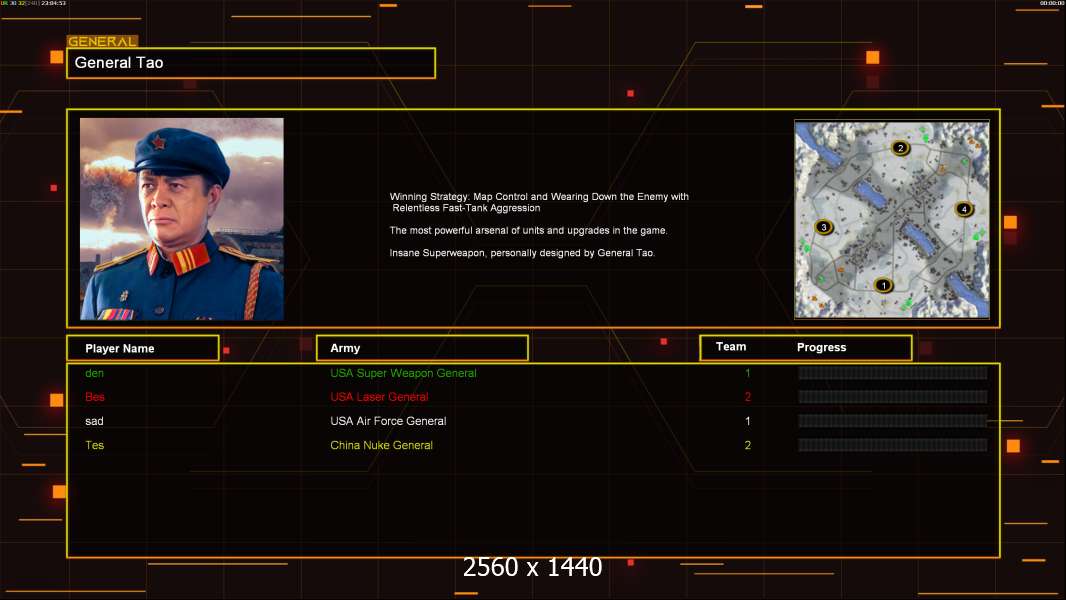Click the GENERAL label above the name
Image resolution: width=1066 pixels, height=600 pixels.
tap(102, 41)
